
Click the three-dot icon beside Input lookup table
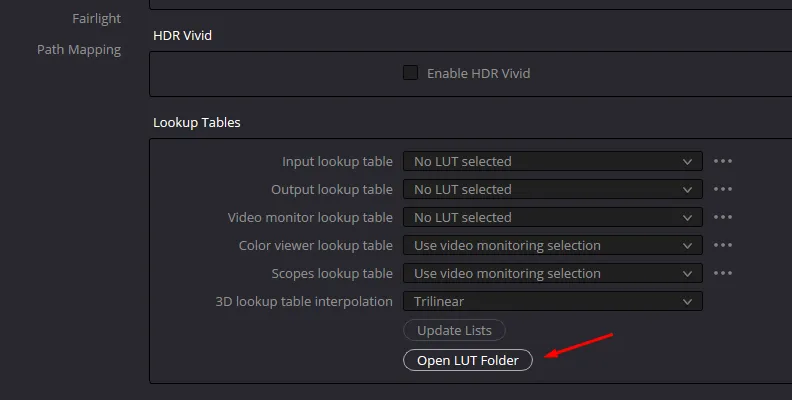723,161
